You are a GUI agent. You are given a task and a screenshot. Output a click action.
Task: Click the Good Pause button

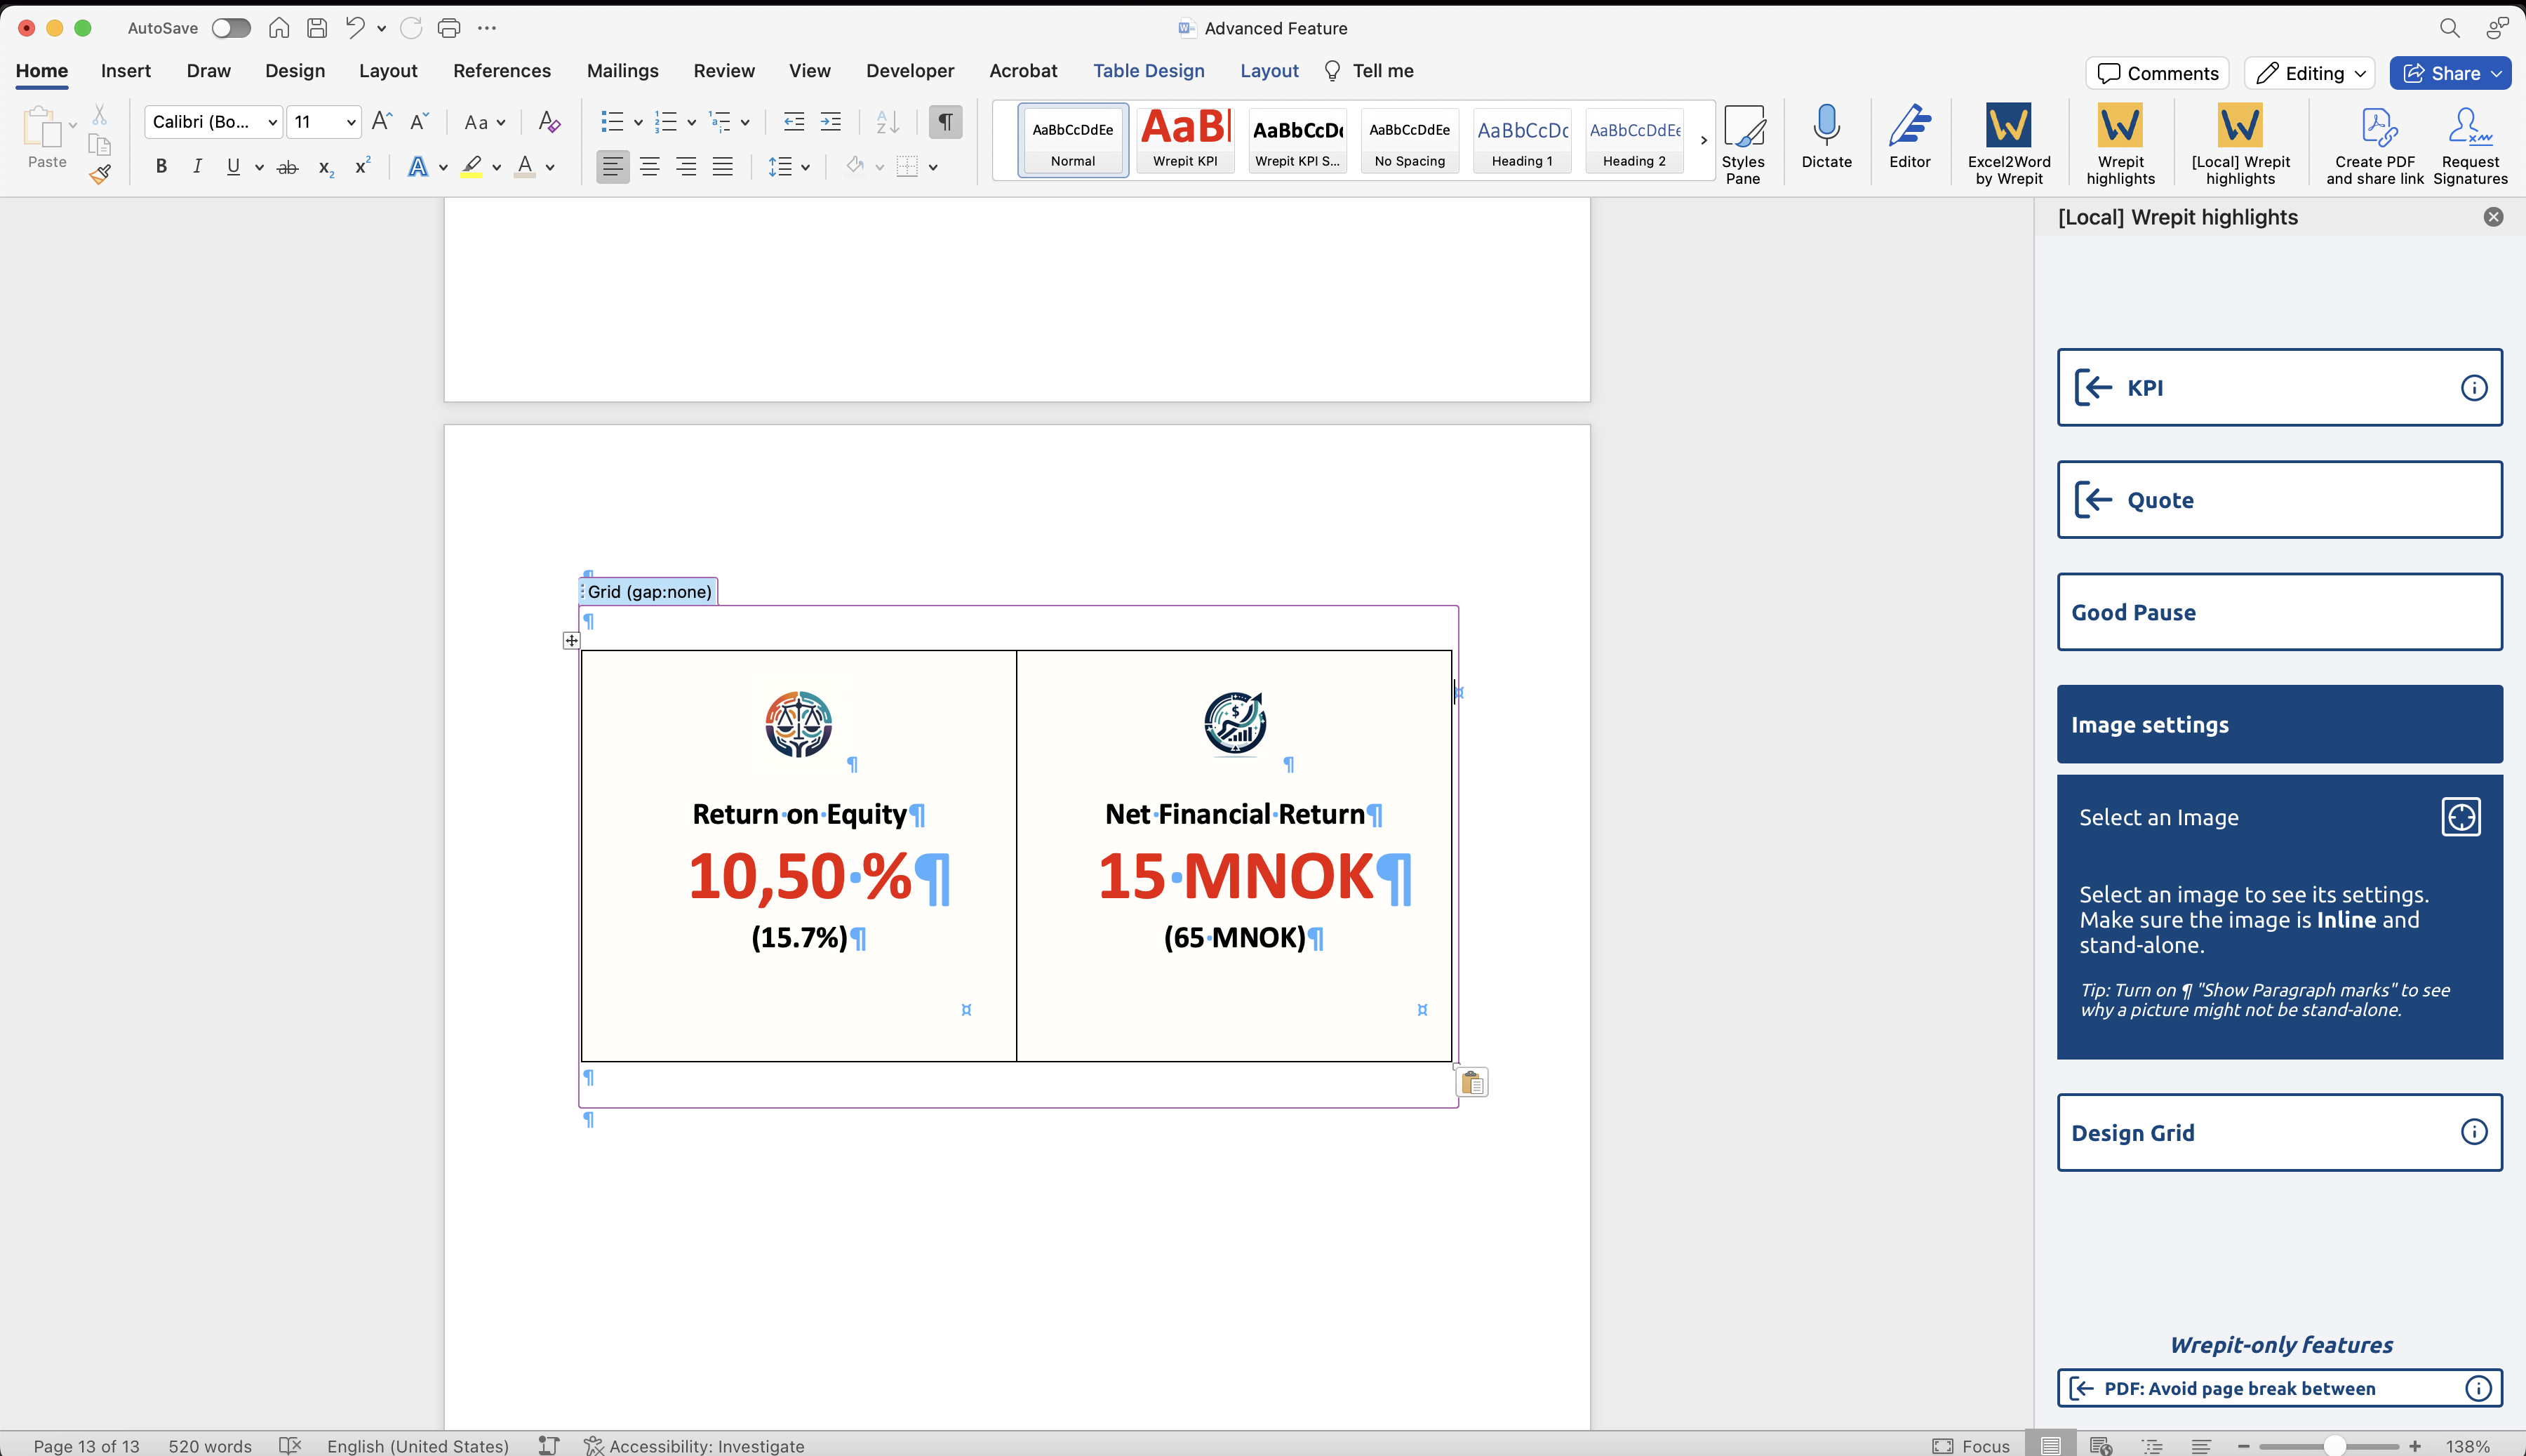[2279, 612]
